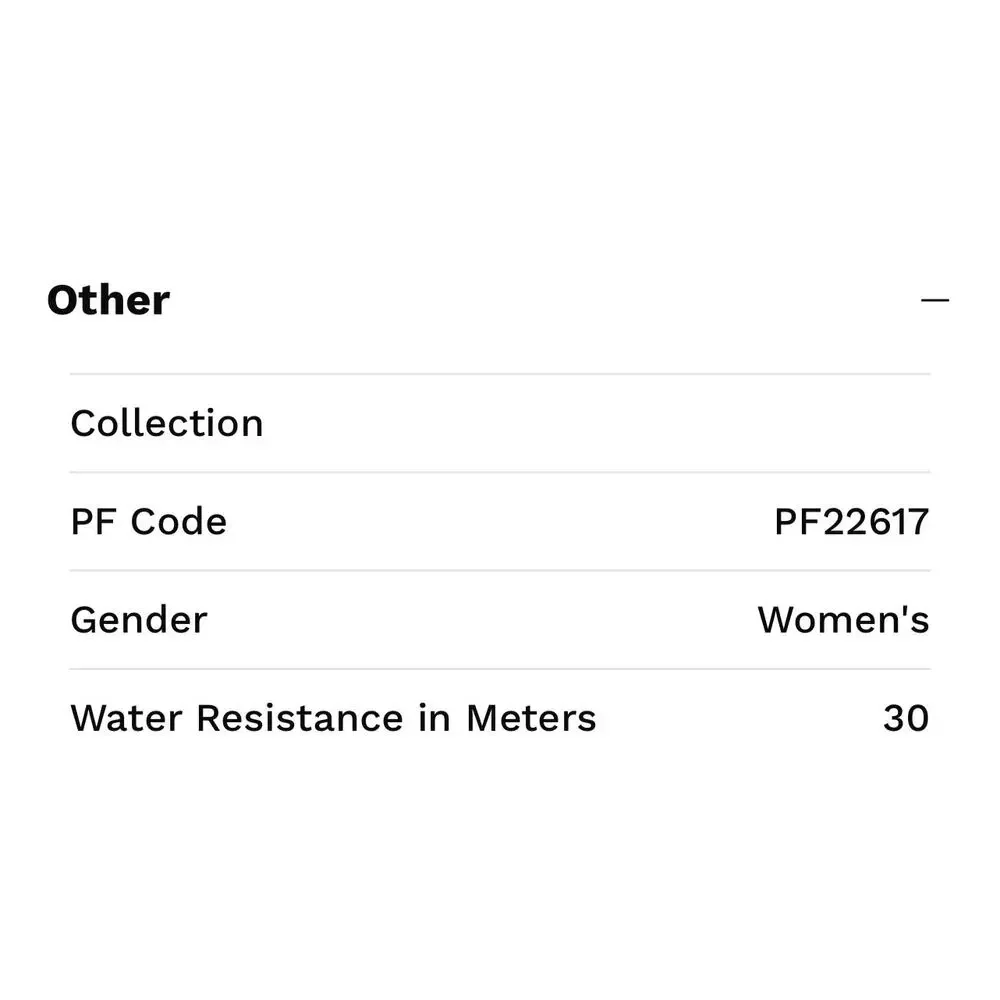The width and height of the screenshot is (1000, 1000).
Task: Click the word Meters in last row
Action: click(x=531, y=718)
